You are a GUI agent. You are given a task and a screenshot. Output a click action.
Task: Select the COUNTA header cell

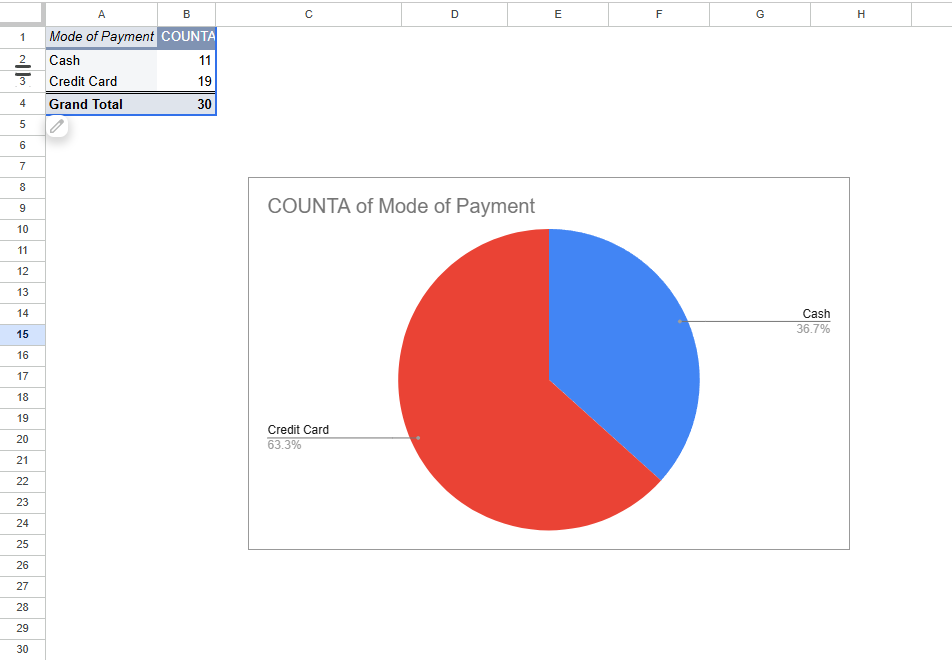tap(186, 37)
